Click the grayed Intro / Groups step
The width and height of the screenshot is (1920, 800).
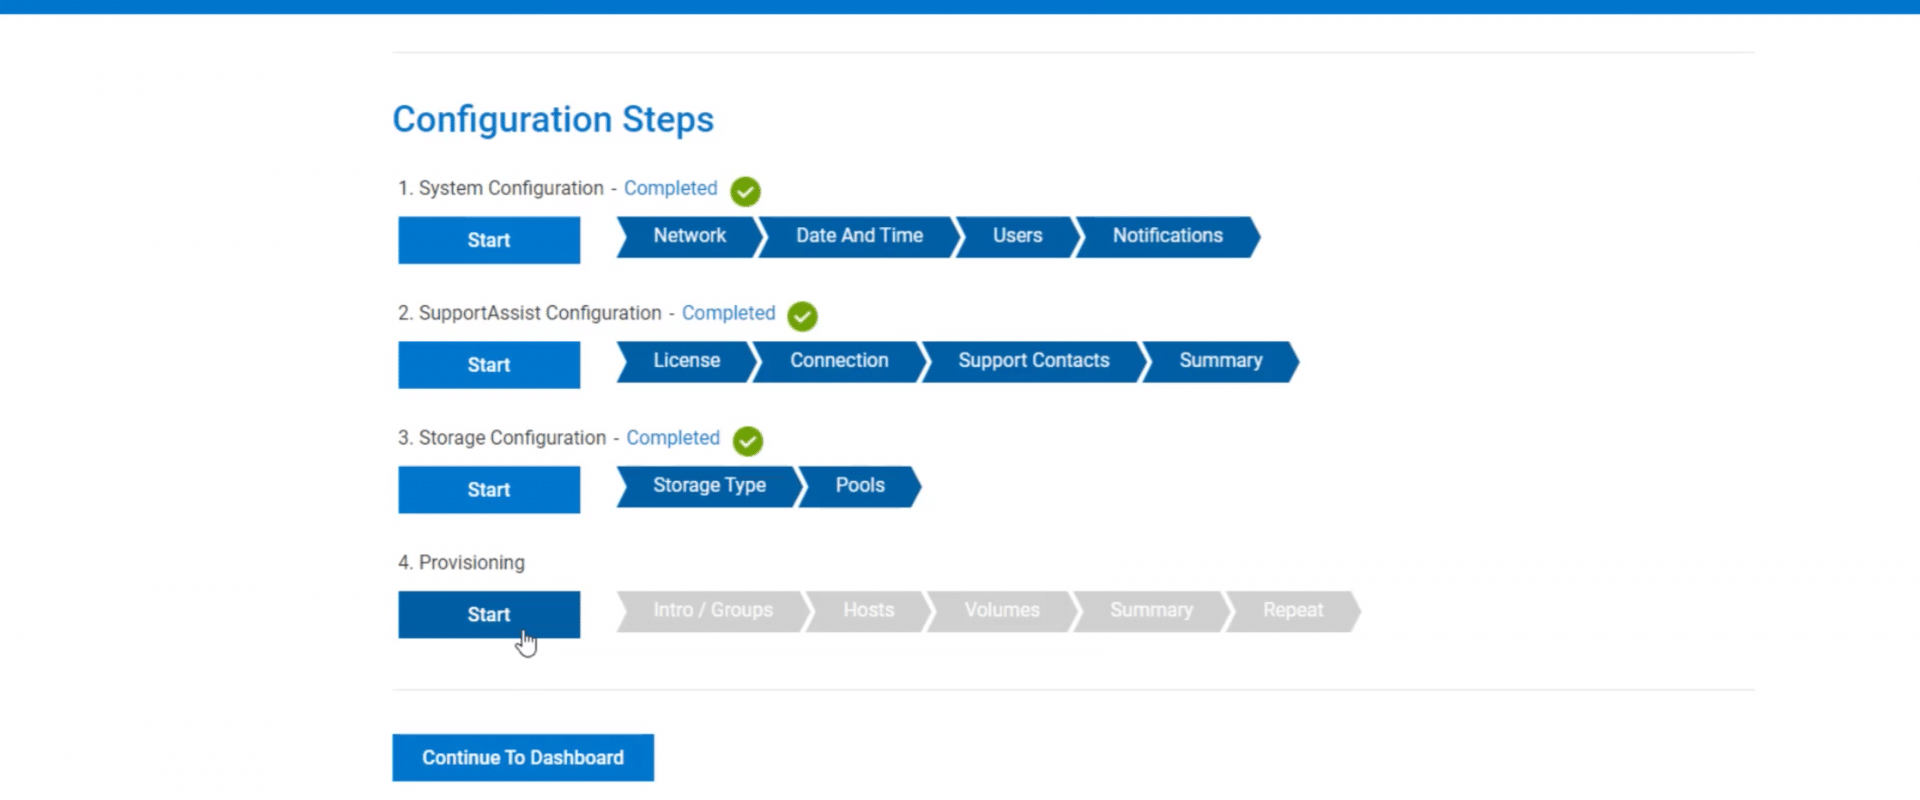point(713,611)
